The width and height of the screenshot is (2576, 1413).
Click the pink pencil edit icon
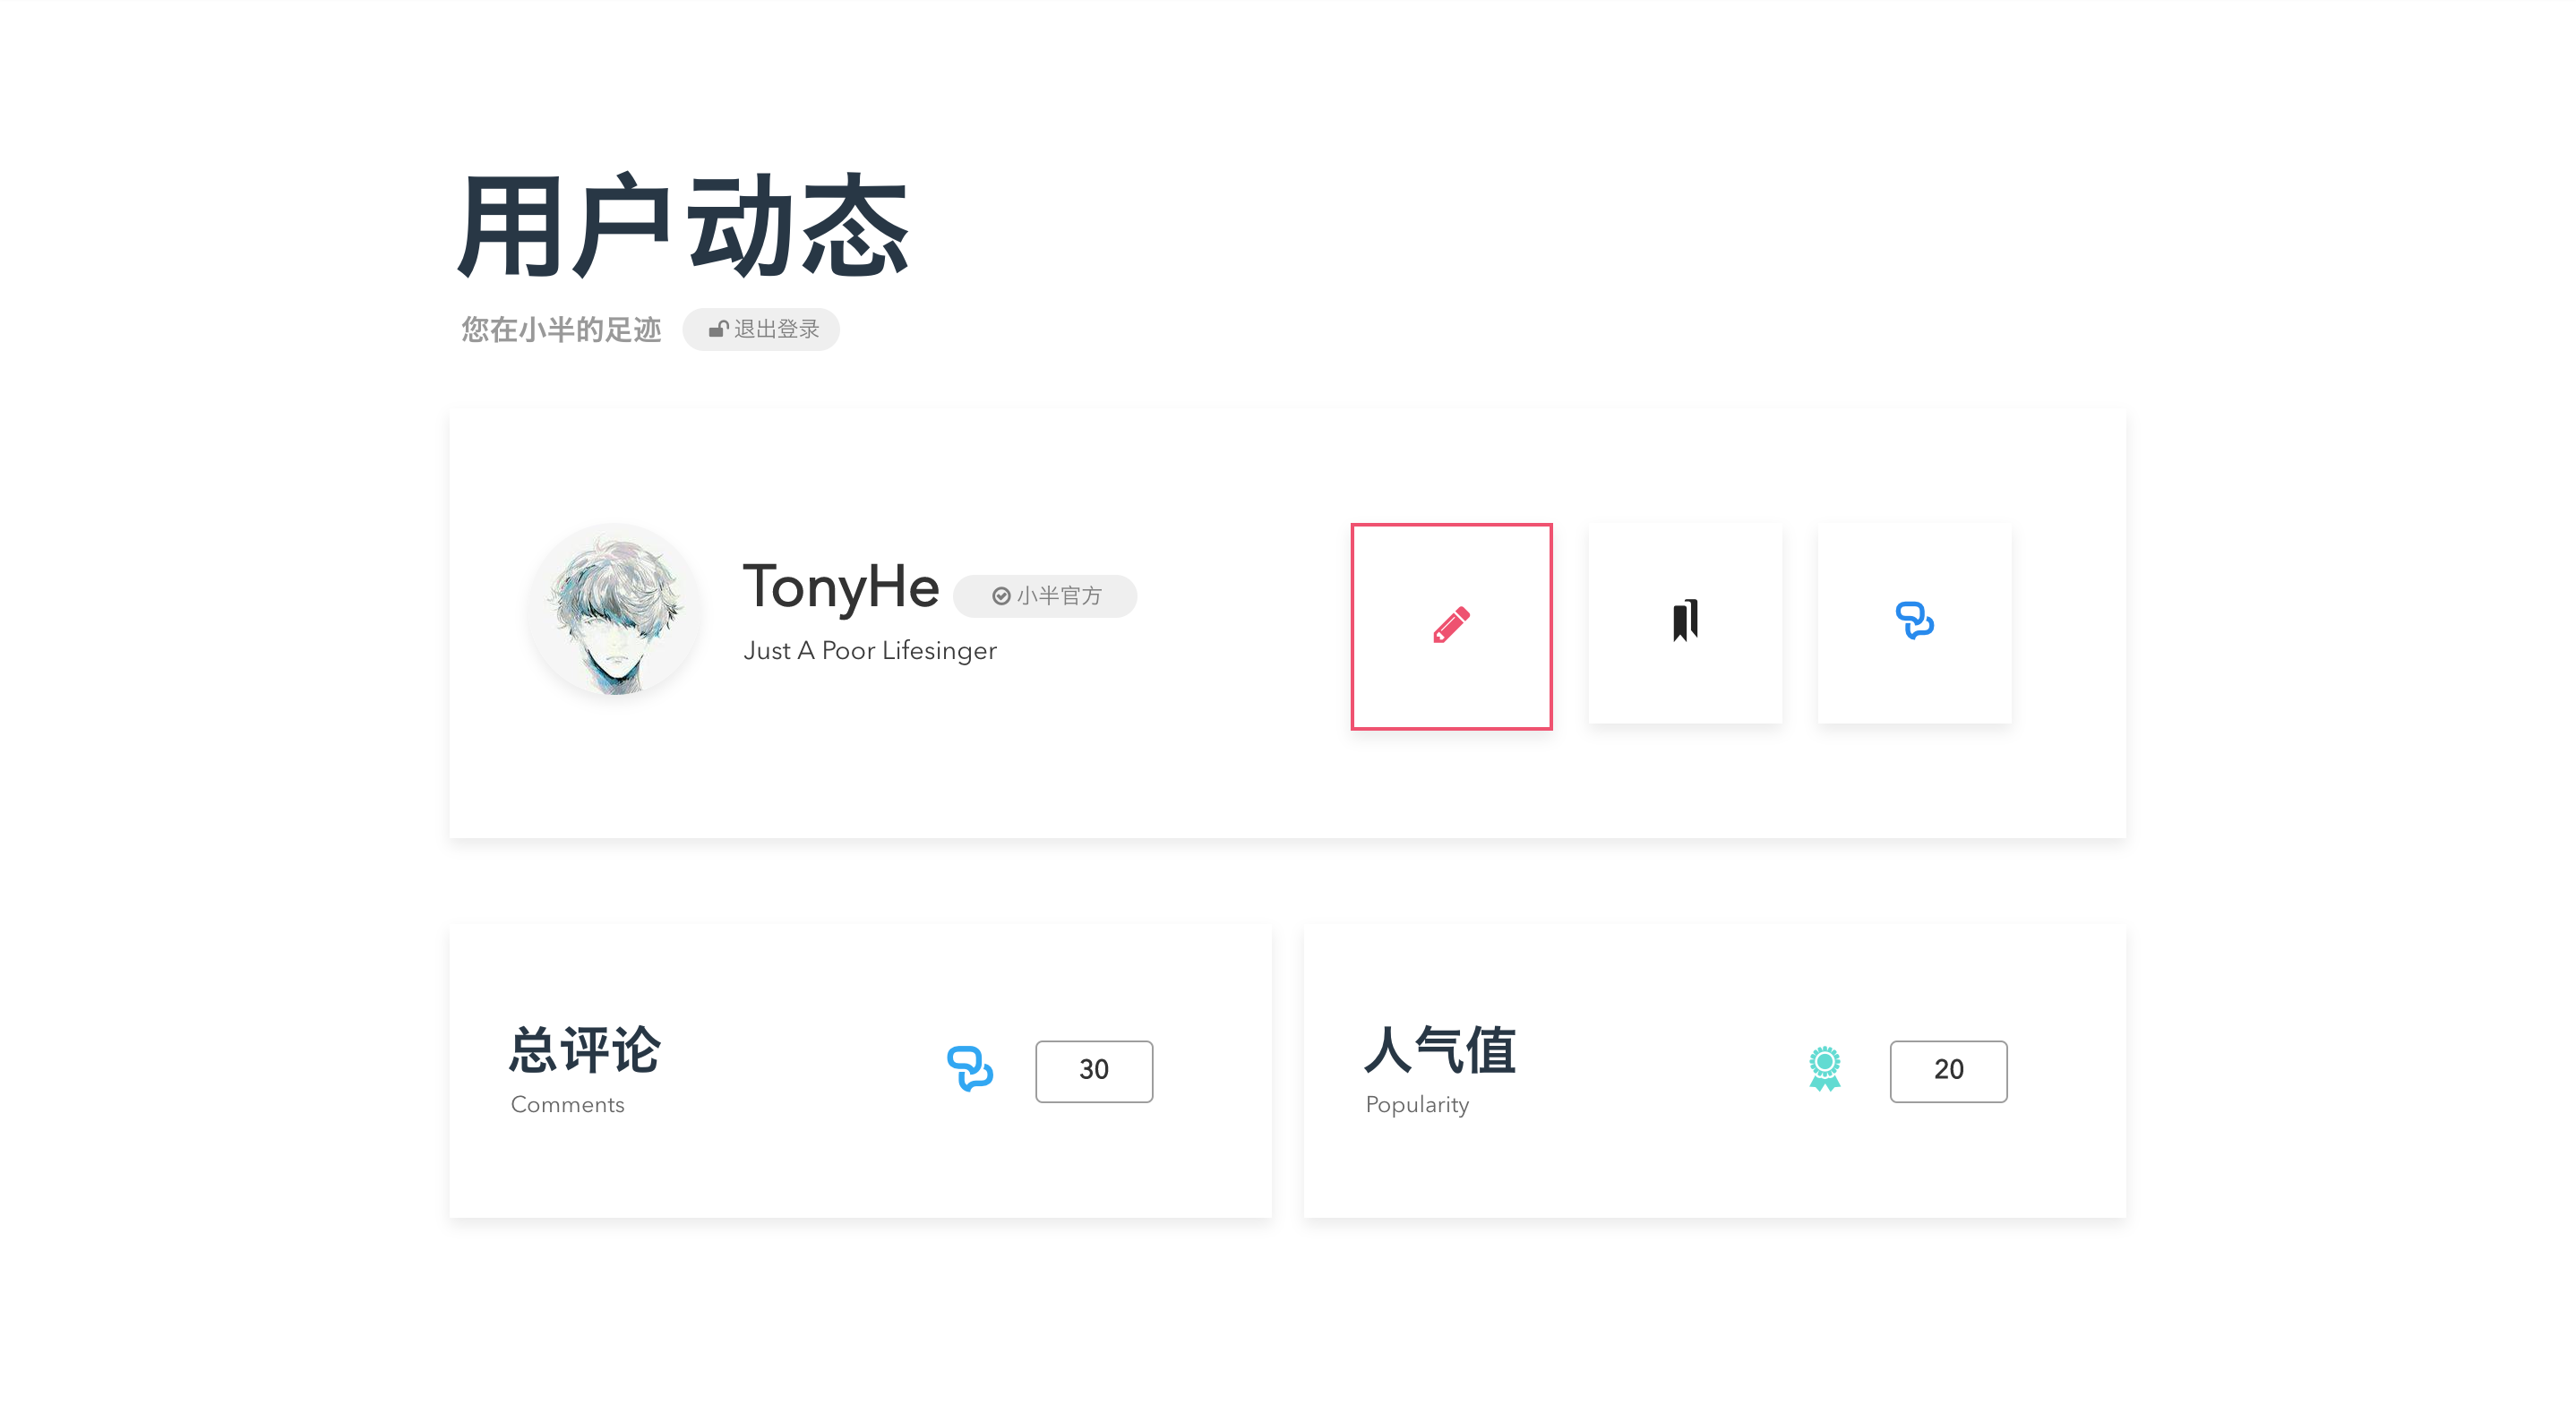(x=1451, y=625)
